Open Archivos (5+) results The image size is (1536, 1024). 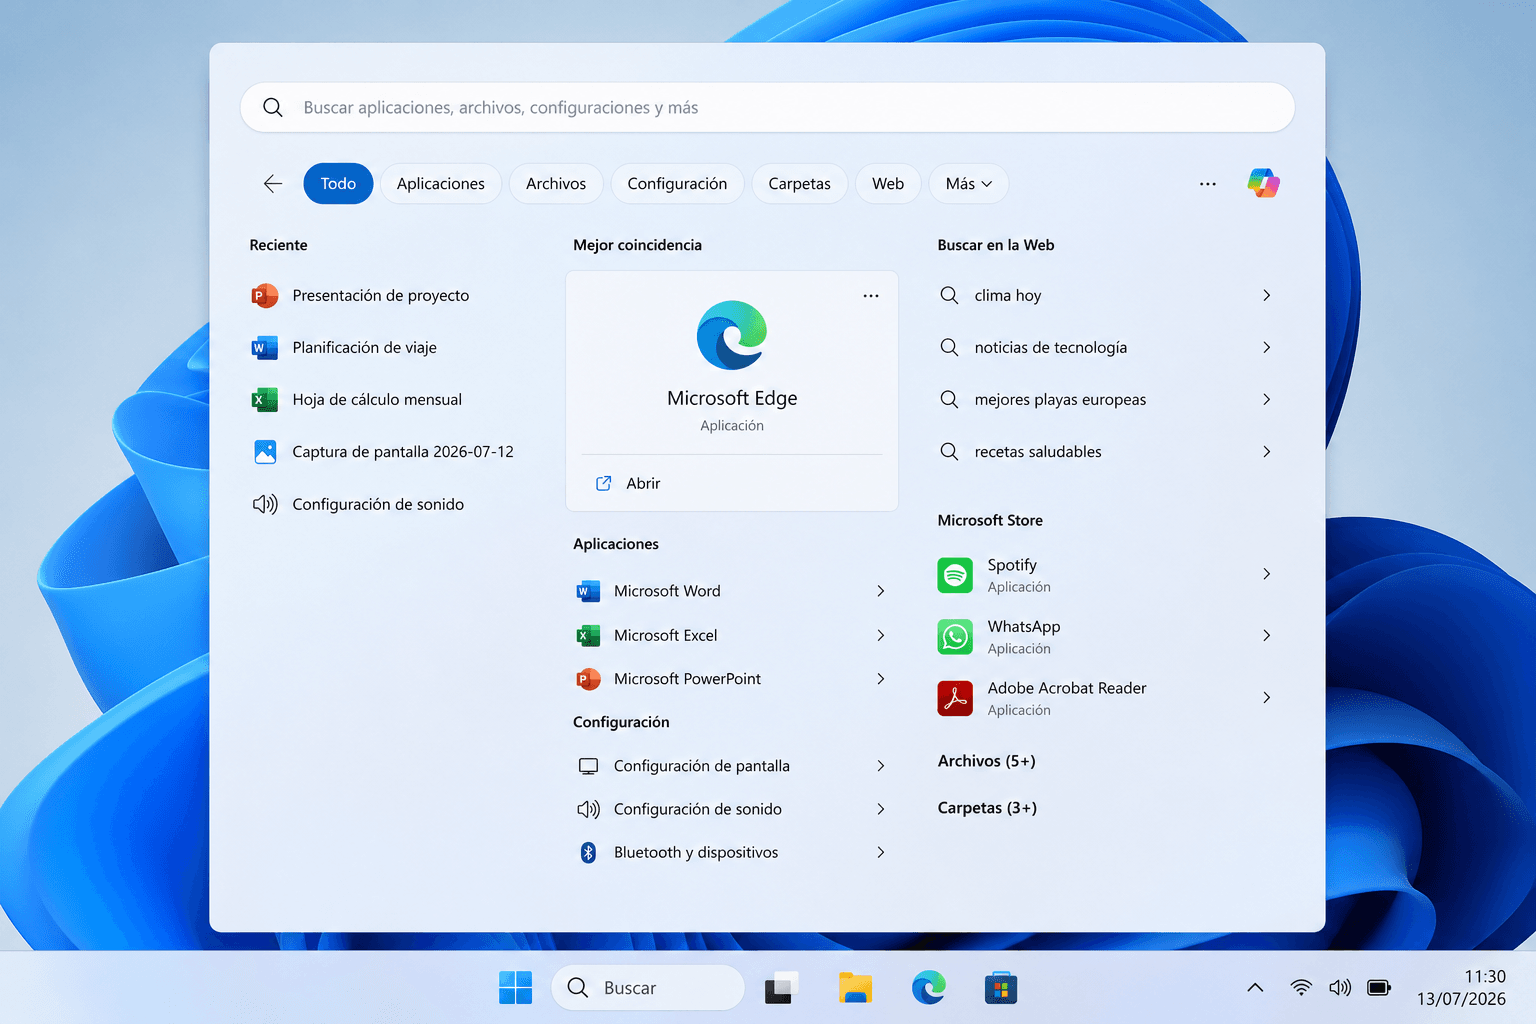[986, 761]
